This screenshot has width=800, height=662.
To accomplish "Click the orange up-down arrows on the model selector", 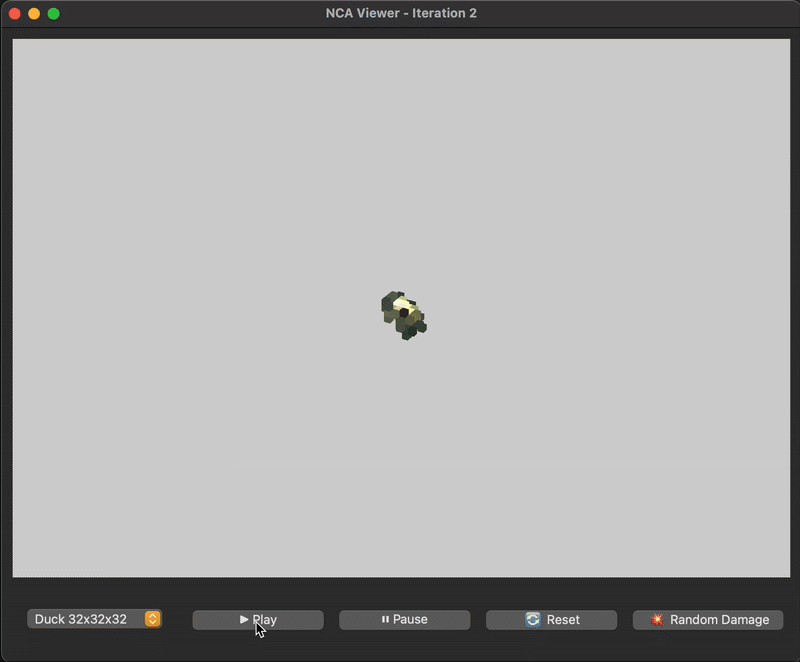I will [x=152, y=619].
